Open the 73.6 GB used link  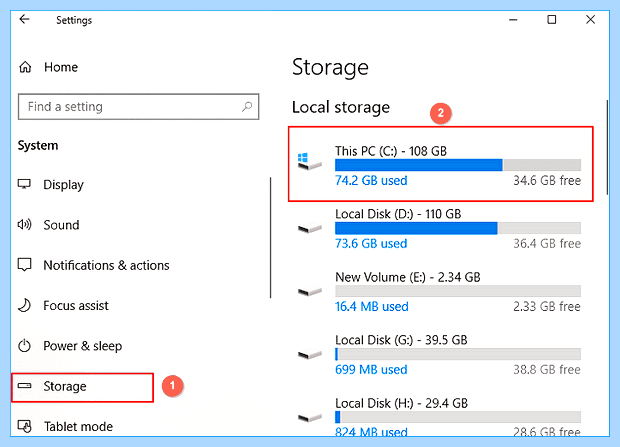pyautogui.click(x=371, y=243)
